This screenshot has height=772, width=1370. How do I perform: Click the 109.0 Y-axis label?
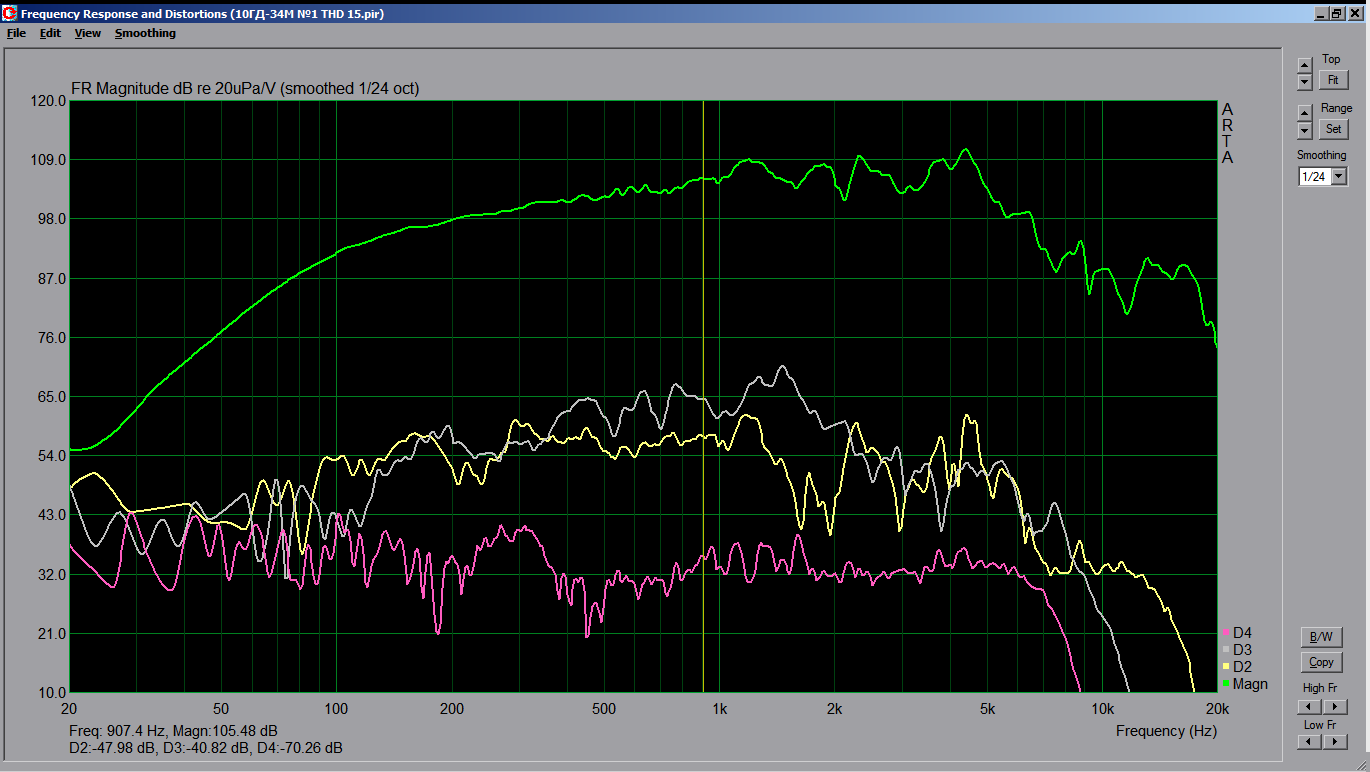[x=48, y=160]
